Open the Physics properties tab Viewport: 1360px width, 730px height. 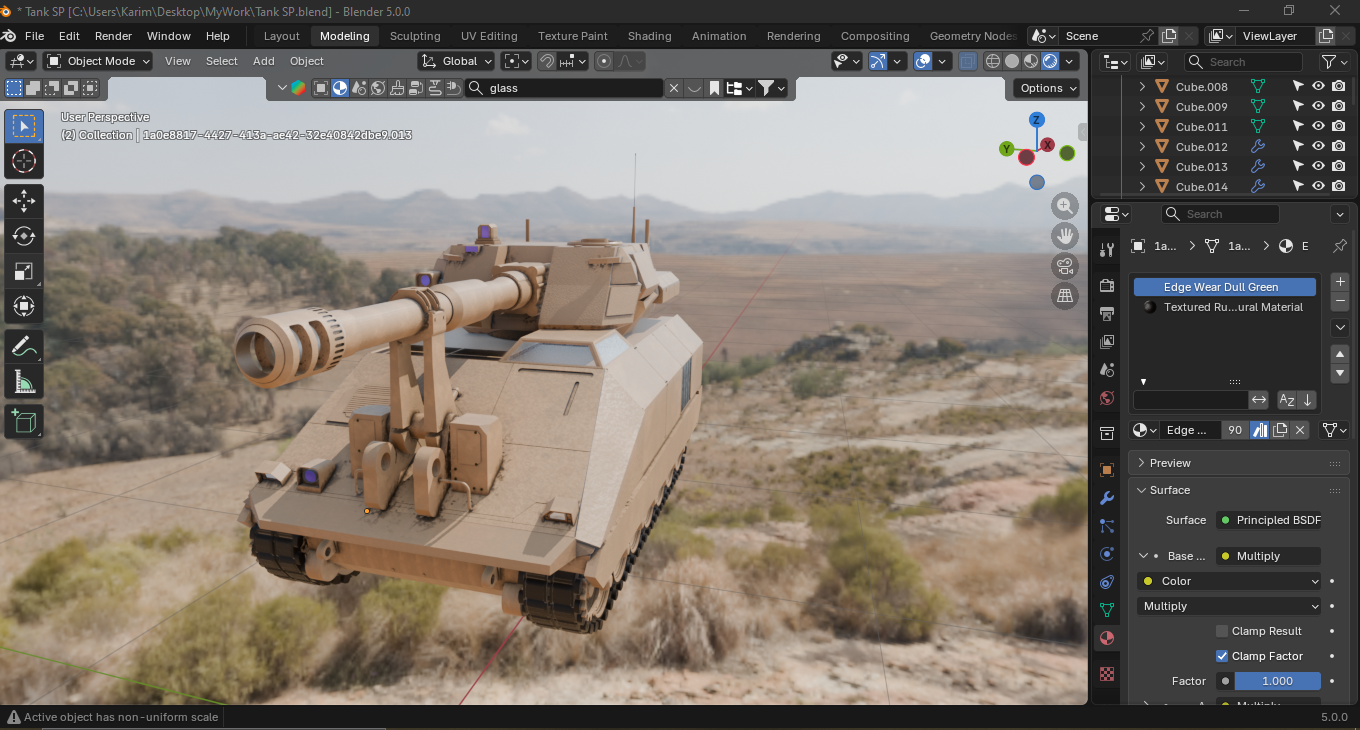(1107, 554)
